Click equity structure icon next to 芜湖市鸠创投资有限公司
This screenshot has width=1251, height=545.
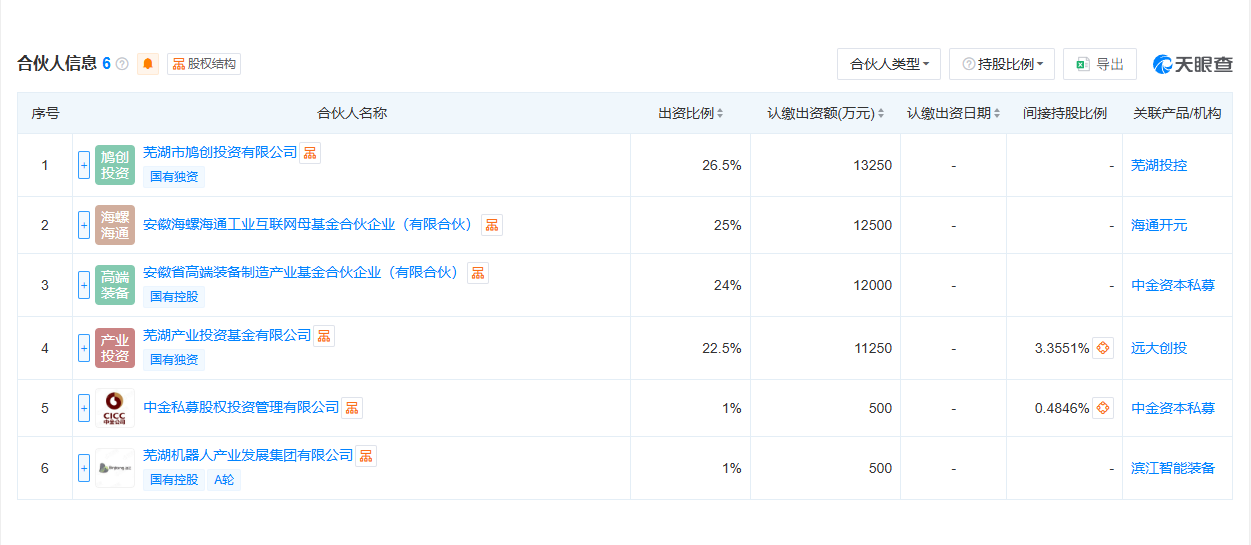[311, 153]
